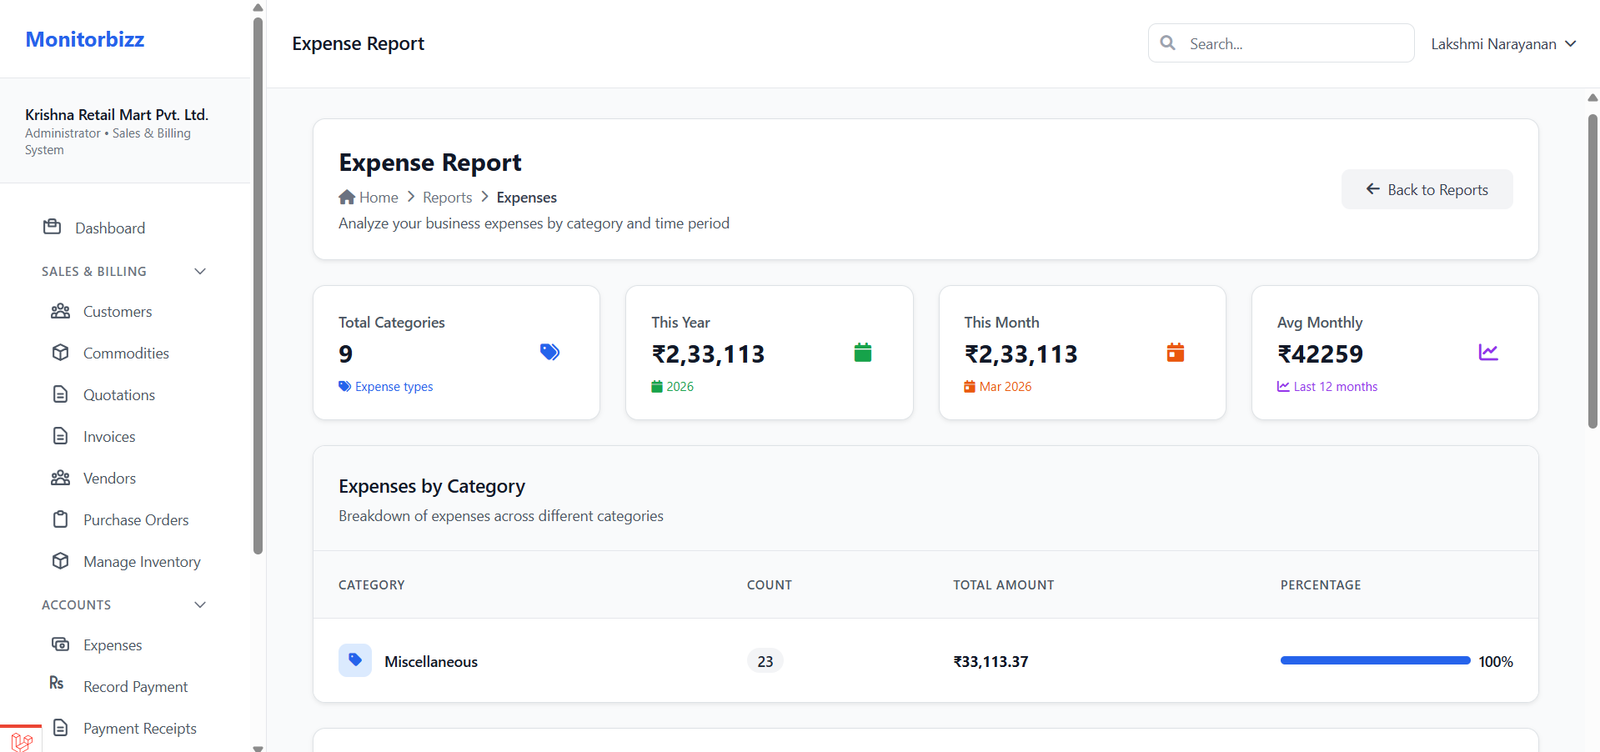Follow the Reports breadcrumb link

(447, 197)
